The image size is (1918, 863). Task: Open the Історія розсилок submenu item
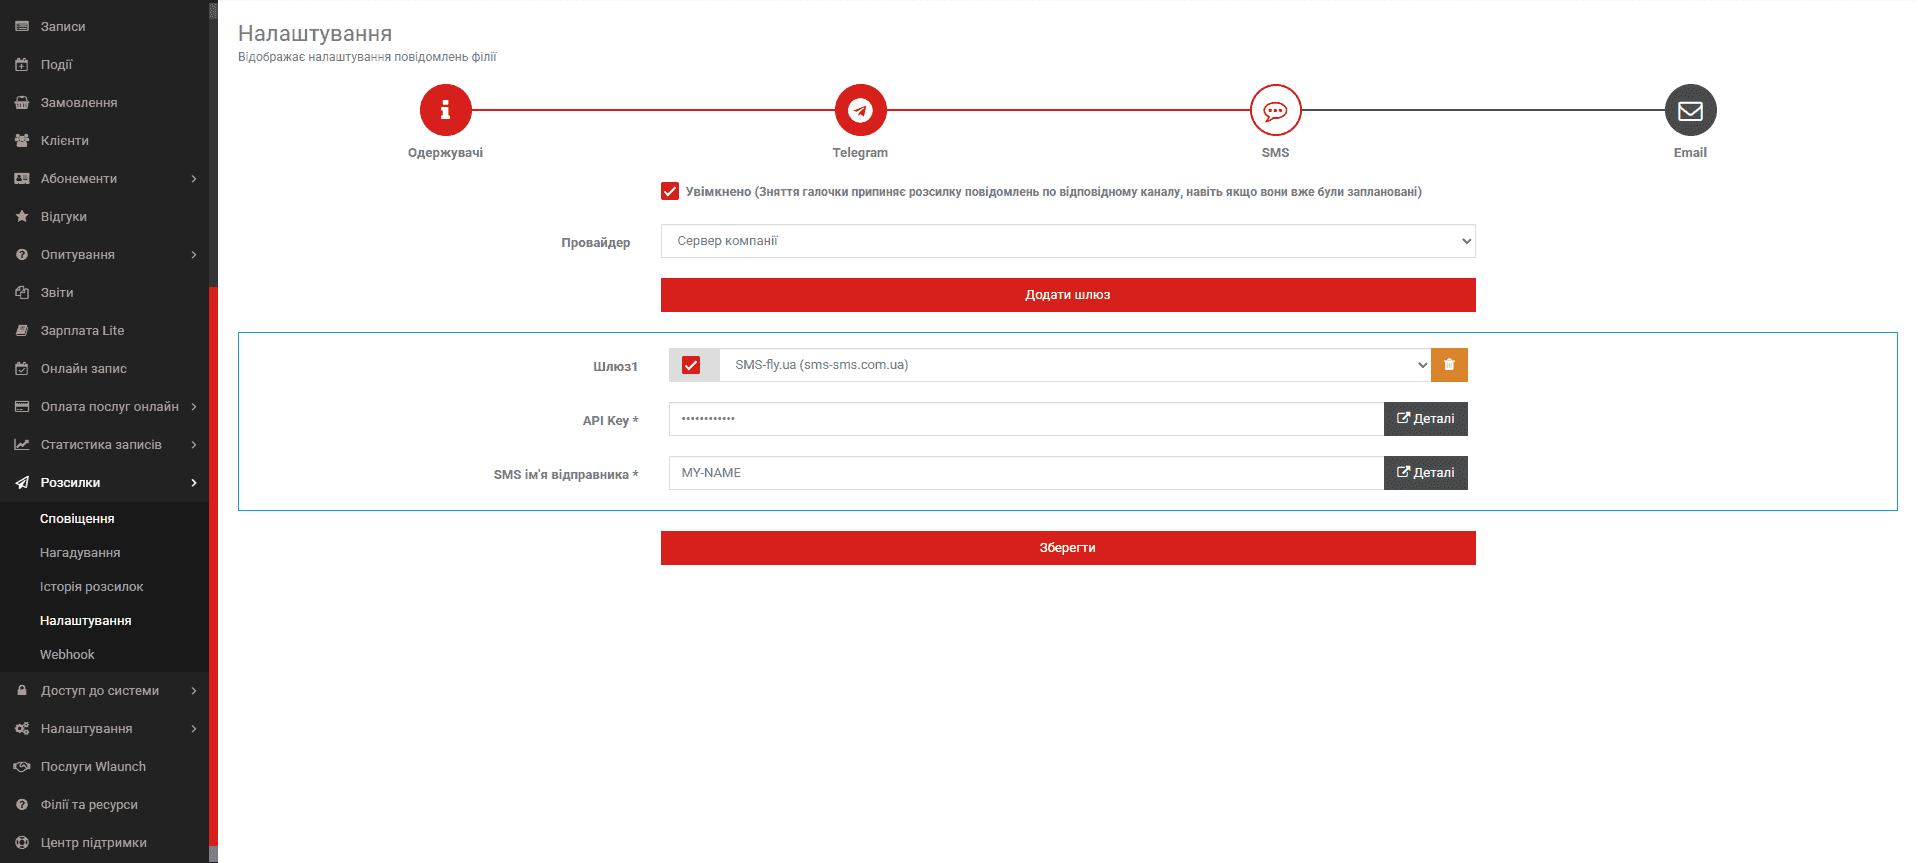[92, 587]
